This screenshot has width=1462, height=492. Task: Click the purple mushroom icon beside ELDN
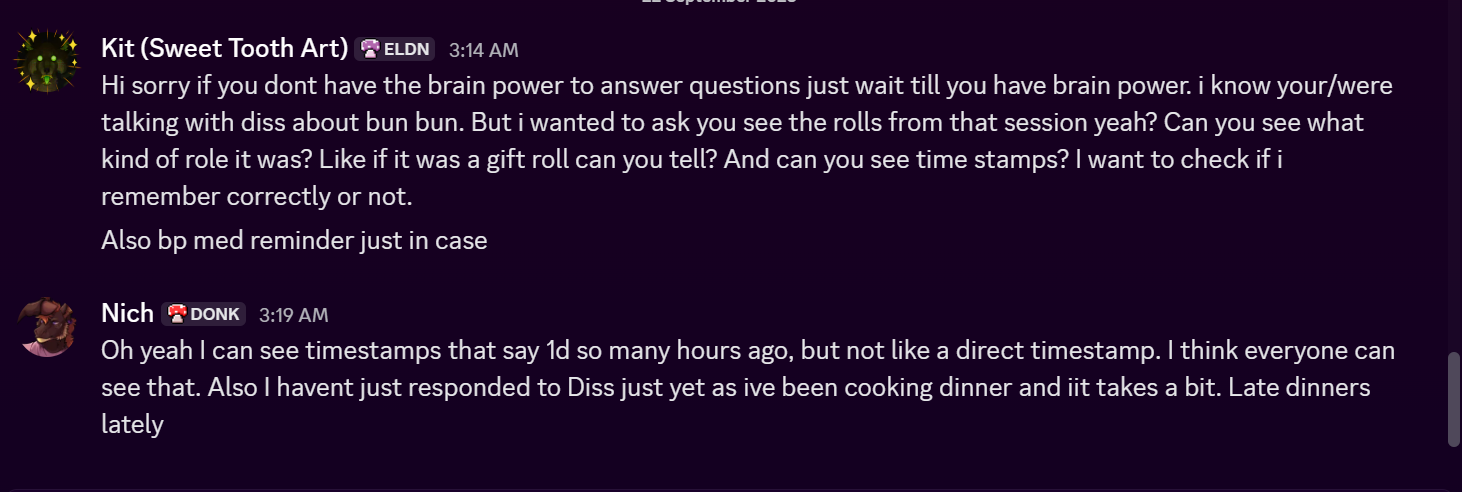(x=370, y=49)
